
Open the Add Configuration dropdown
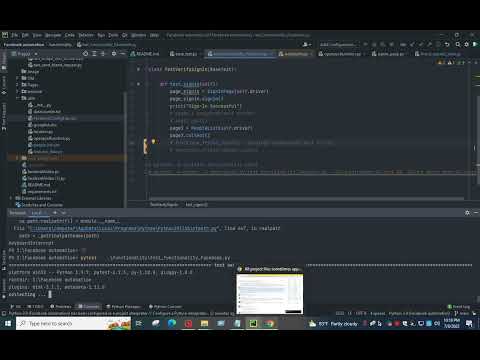(339, 44)
